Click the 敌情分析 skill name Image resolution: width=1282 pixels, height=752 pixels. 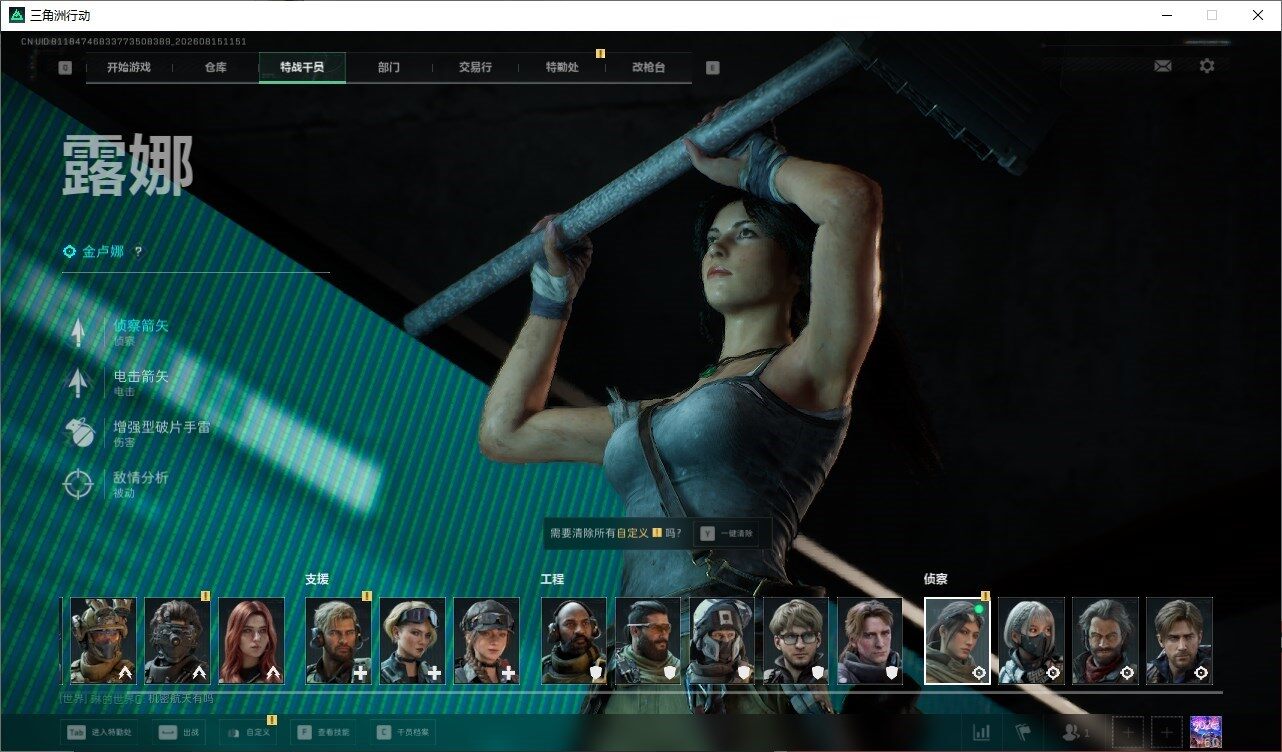click(141, 478)
